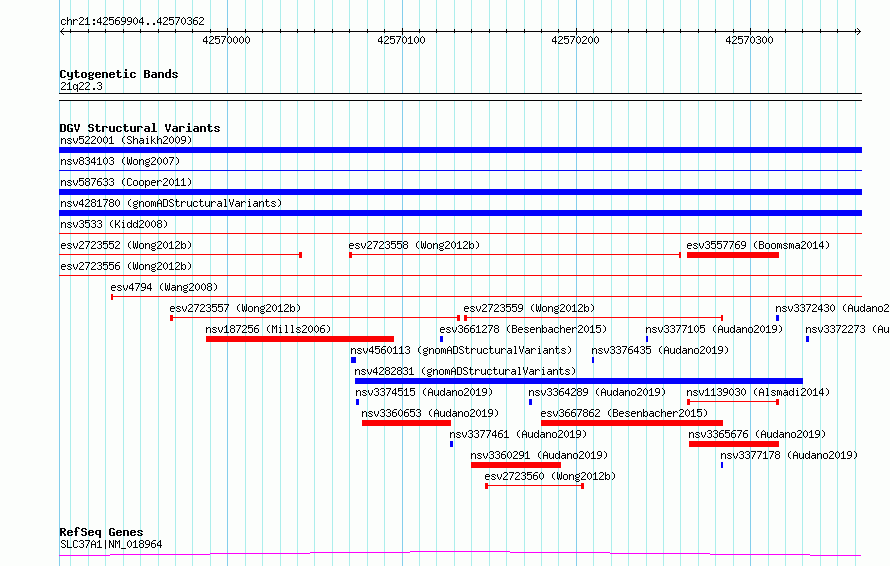
Task: Click the 42570100 ruler position label
Action: click(x=401, y=40)
